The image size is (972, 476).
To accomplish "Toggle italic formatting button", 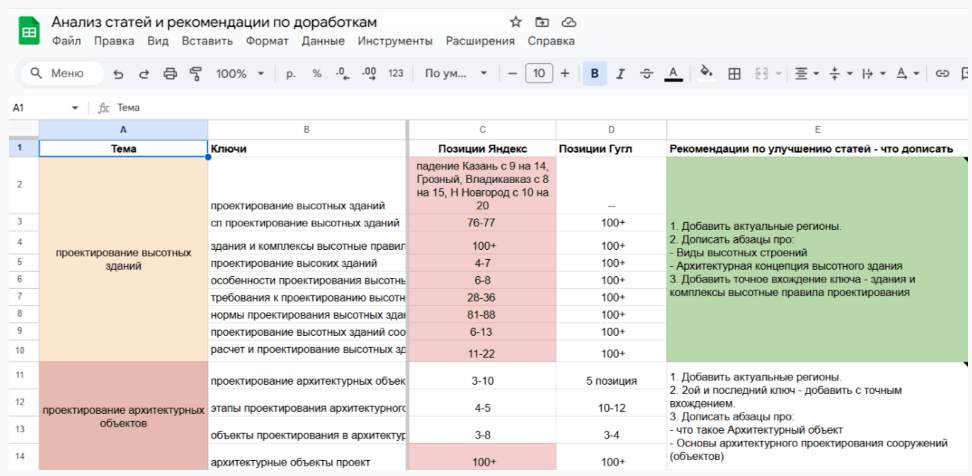I will (x=621, y=73).
